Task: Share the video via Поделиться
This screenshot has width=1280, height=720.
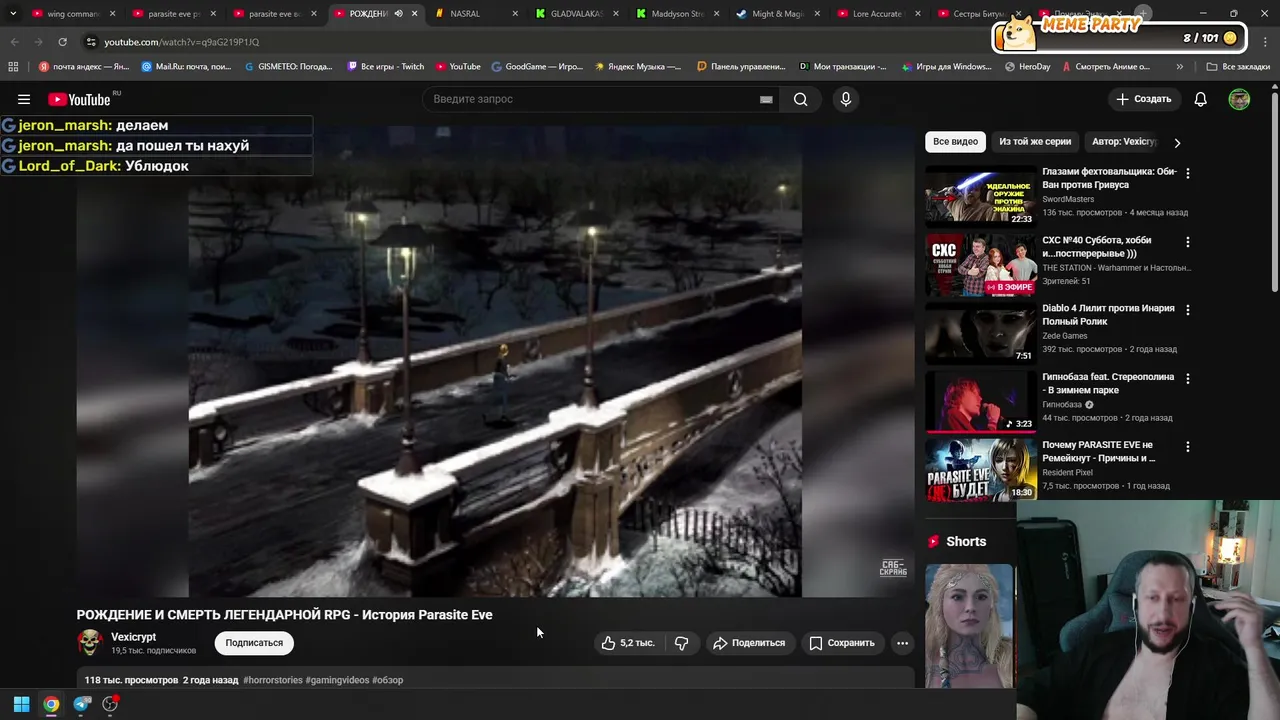Action: pos(749,643)
